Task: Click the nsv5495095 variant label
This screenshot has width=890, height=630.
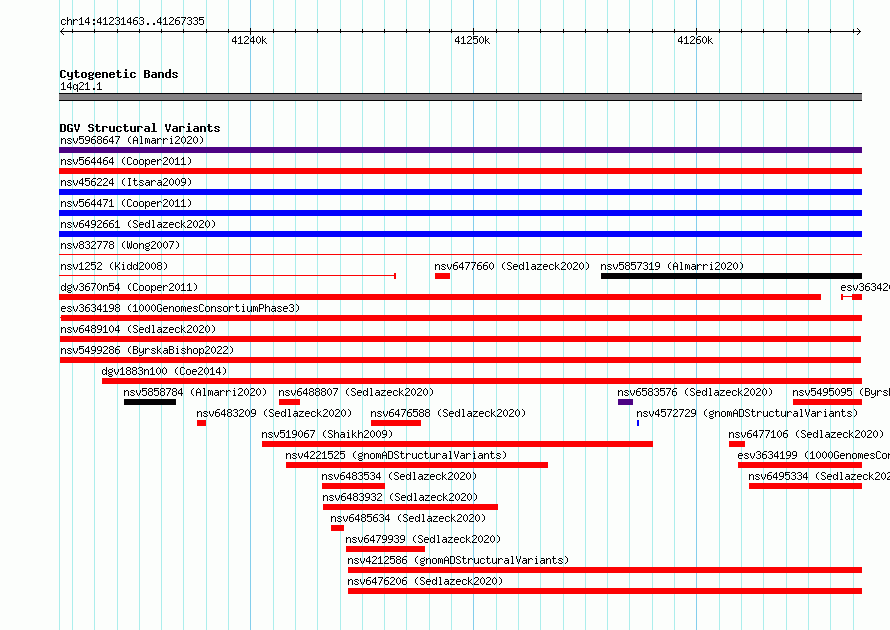Action: point(841,392)
